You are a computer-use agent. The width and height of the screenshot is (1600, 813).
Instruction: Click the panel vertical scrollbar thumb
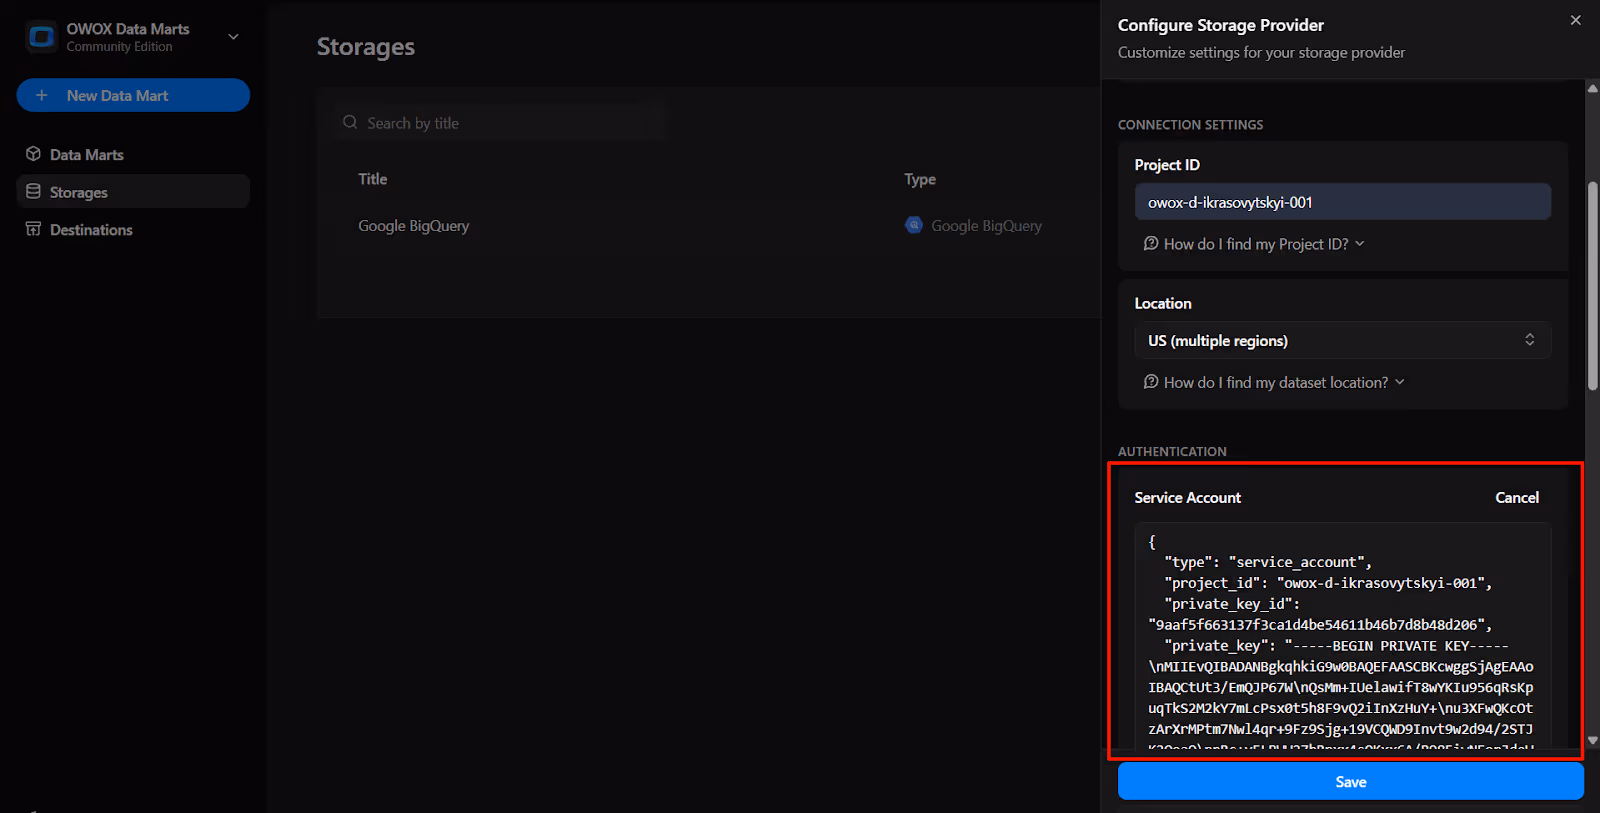pyautogui.click(x=1592, y=285)
